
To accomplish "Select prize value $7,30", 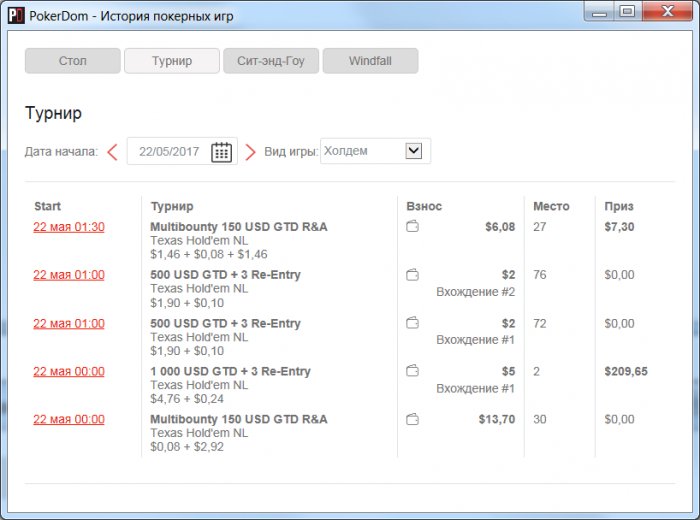I will pyautogui.click(x=619, y=227).
